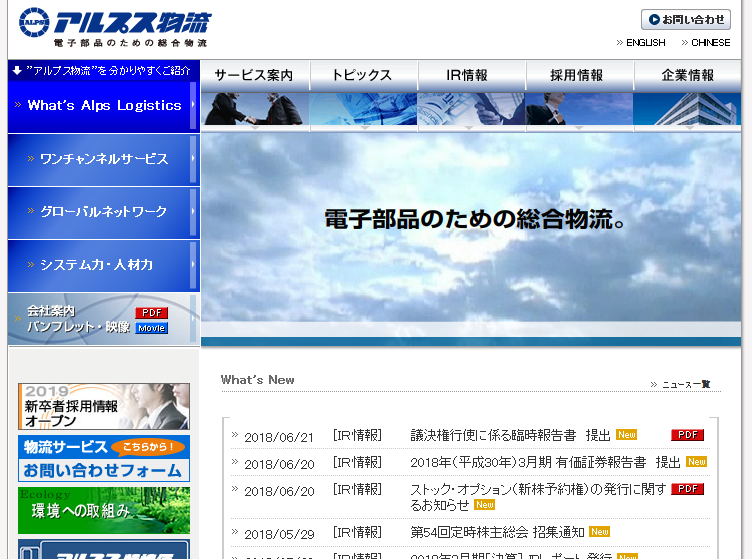Open the 2019 新卒者採用情報 banner
Screen dimensions: 752x559
point(104,406)
